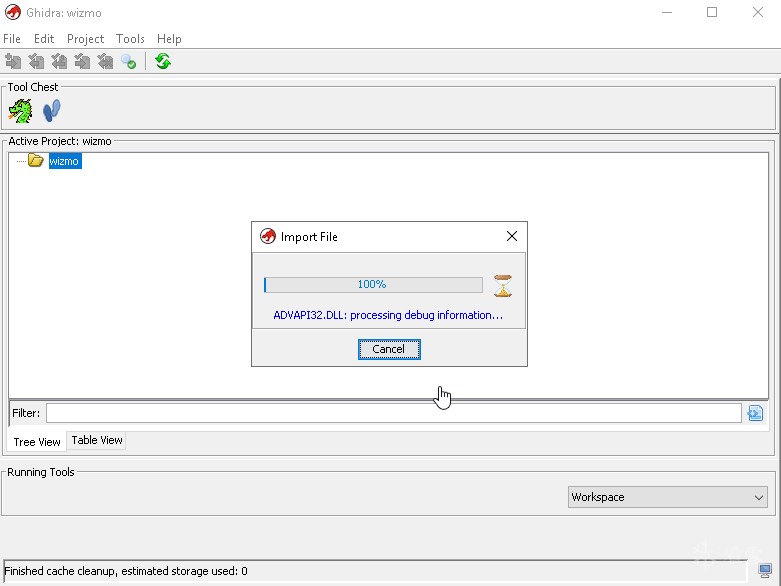The width and height of the screenshot is (781, 586).
Task: Open the Help menu
Action: click(x=169, y=39)
